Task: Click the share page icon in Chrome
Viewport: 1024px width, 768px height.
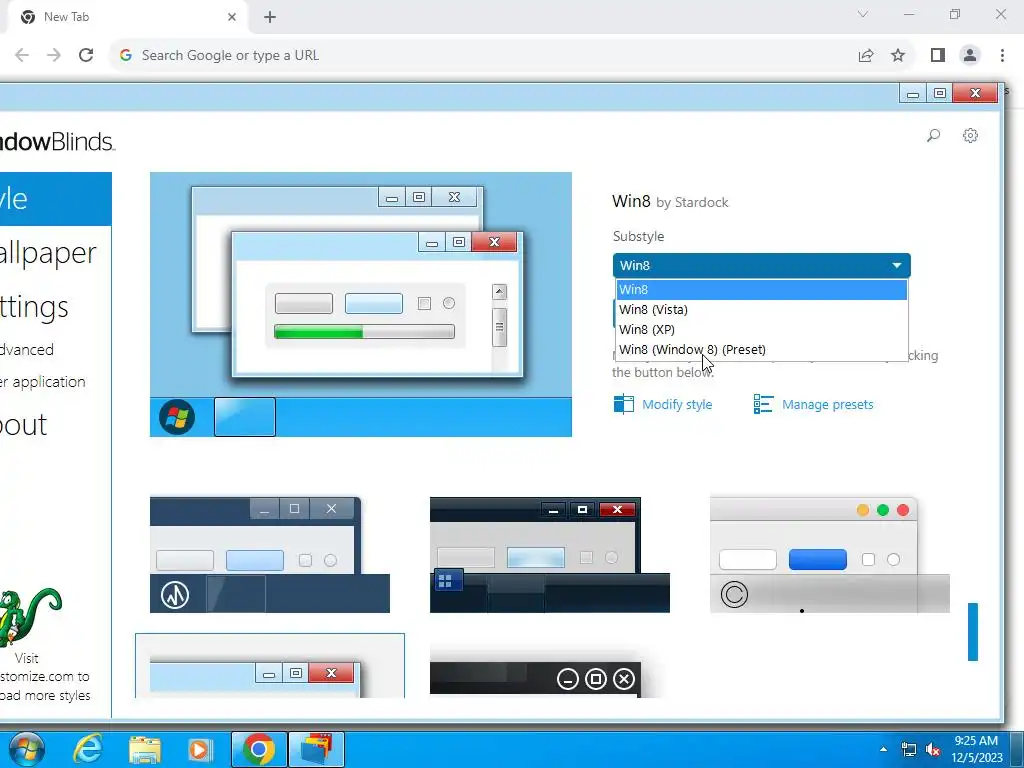Action: pos(866,55)
